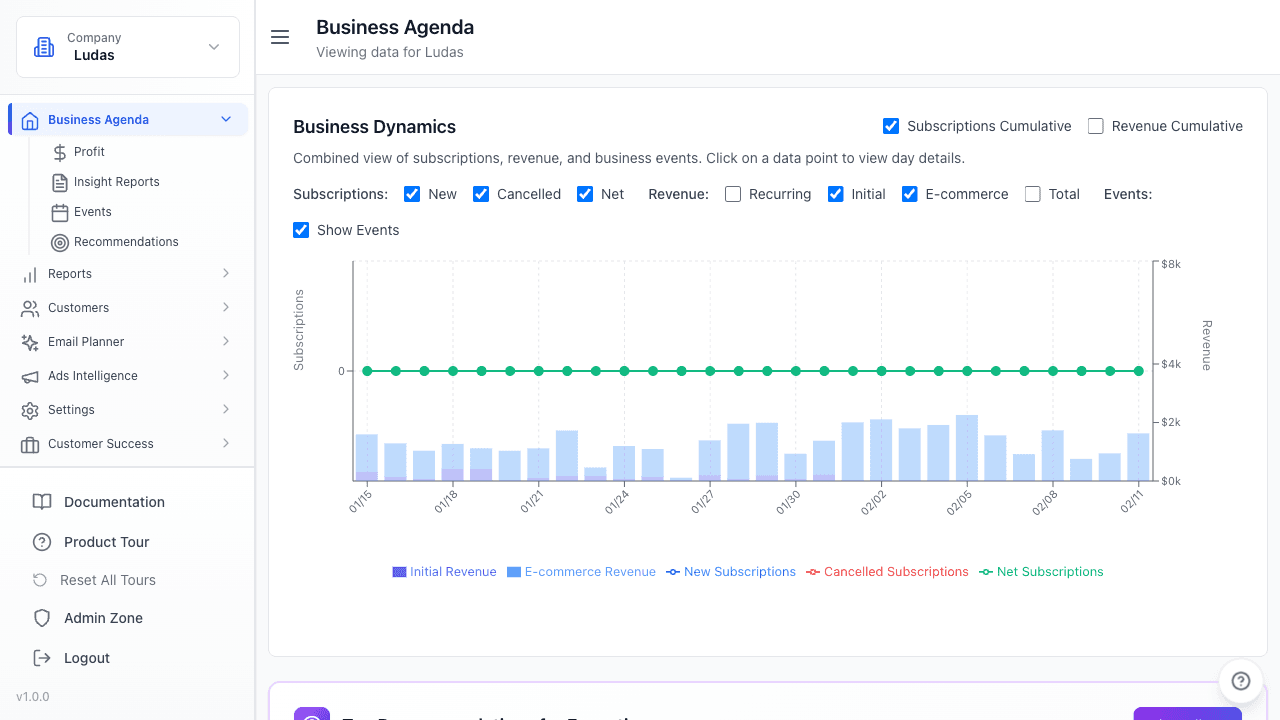The image size is (1280, 720).
Task: Click the Logout link
Action: (85, 657)
